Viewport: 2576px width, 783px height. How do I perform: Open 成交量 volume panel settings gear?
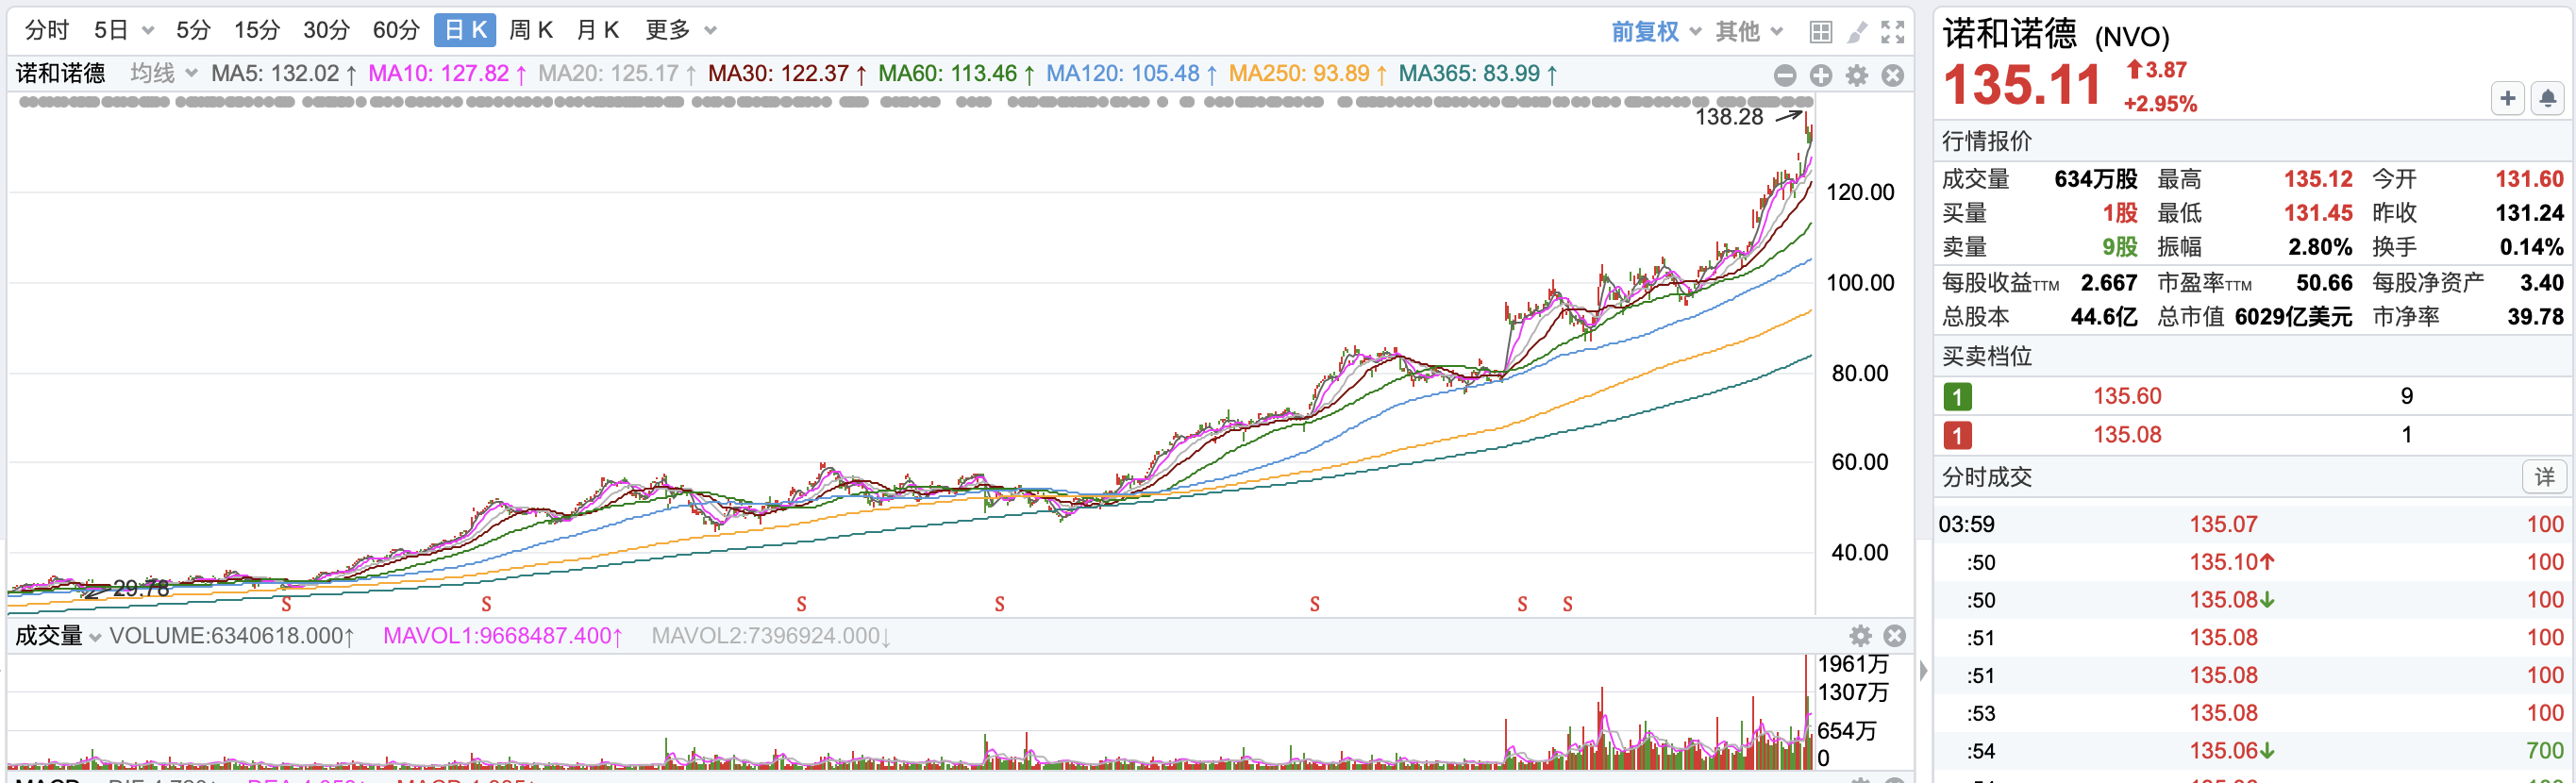[x=1860, y=636]
